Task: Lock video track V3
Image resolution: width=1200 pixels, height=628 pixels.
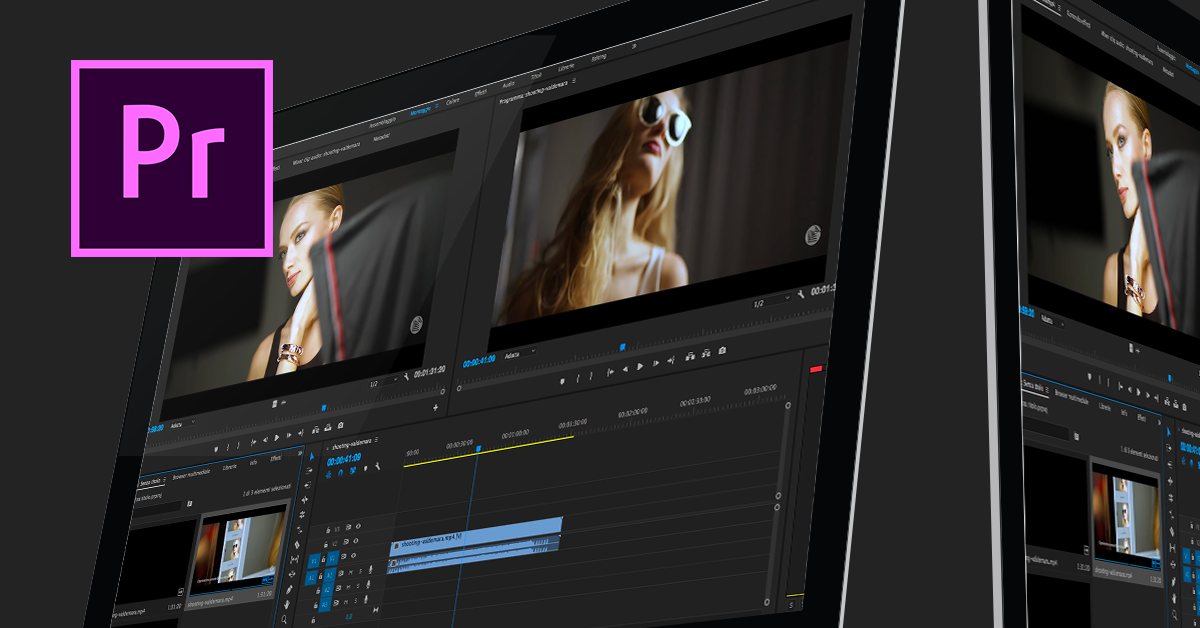Action: pos(328,530)
